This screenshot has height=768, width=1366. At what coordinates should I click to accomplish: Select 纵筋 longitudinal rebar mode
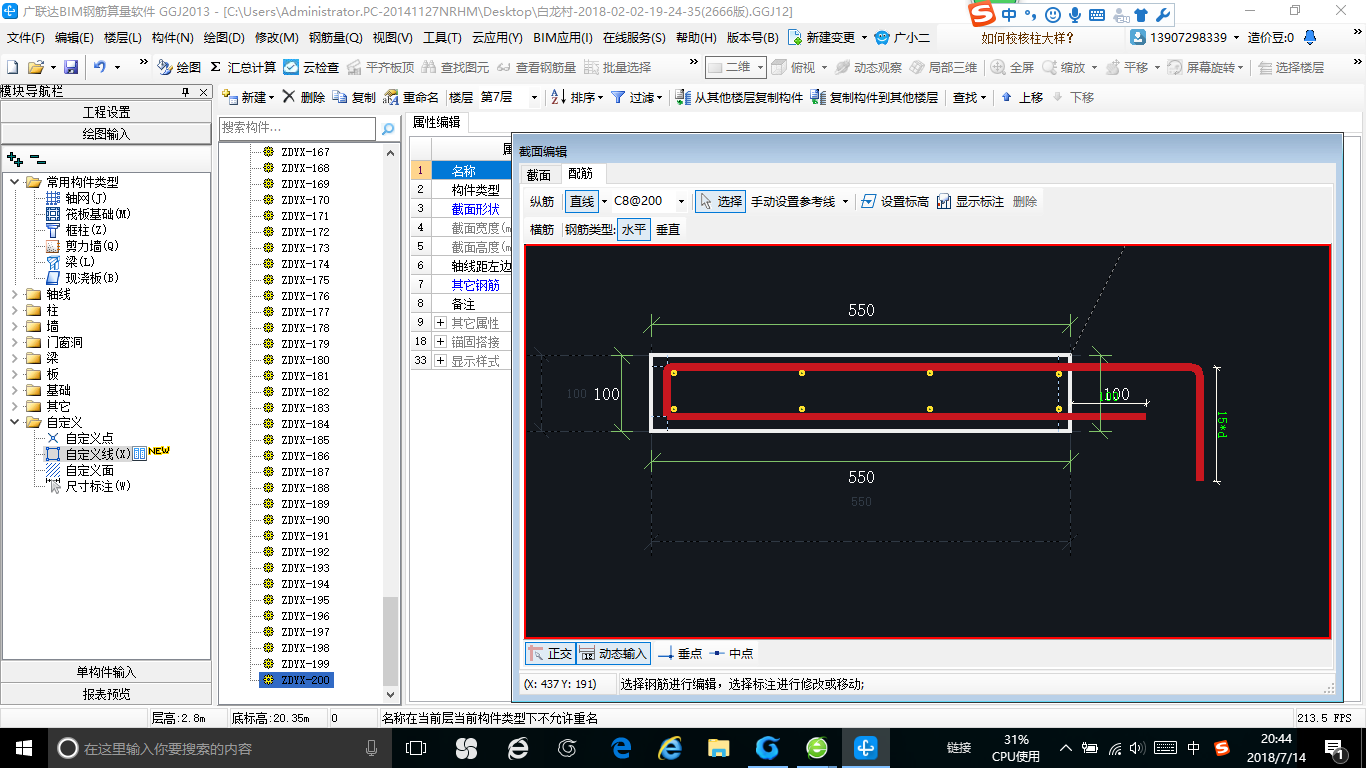click(542, 201)
